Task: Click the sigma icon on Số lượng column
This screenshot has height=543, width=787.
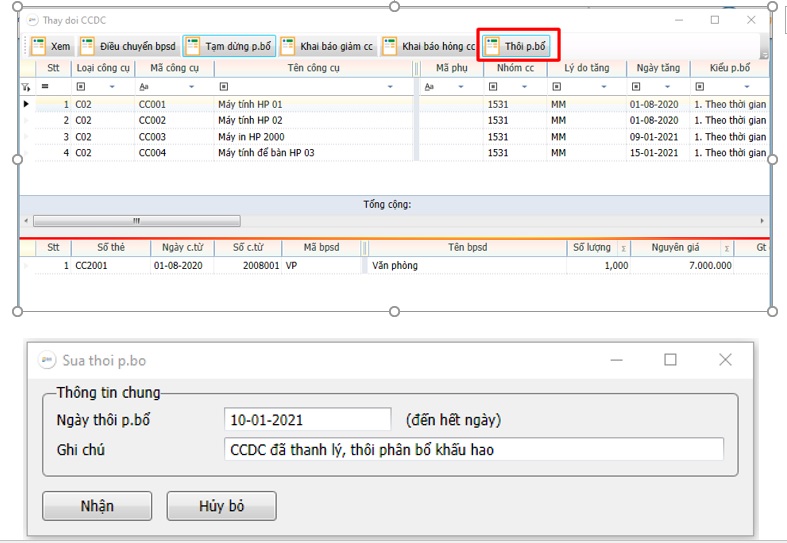Action: [624, 249]
